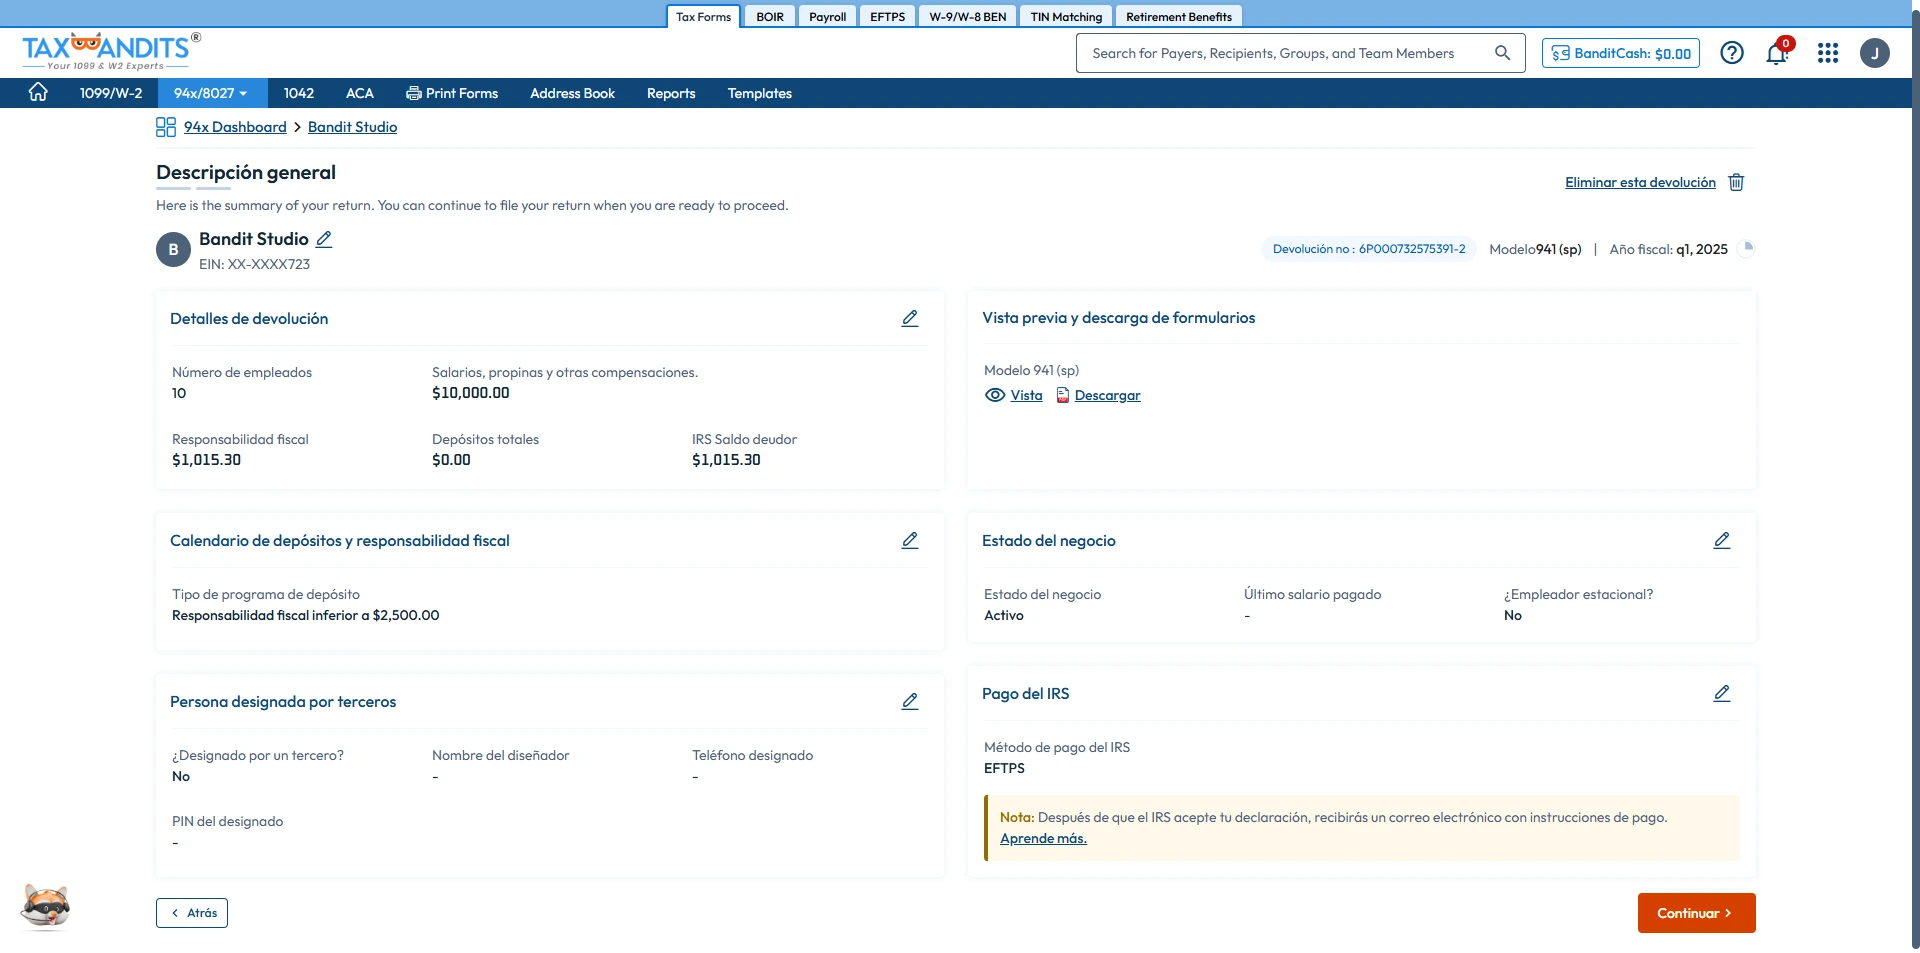
Task: Click the Continuar button
Action: click(x=1696, y=913)
